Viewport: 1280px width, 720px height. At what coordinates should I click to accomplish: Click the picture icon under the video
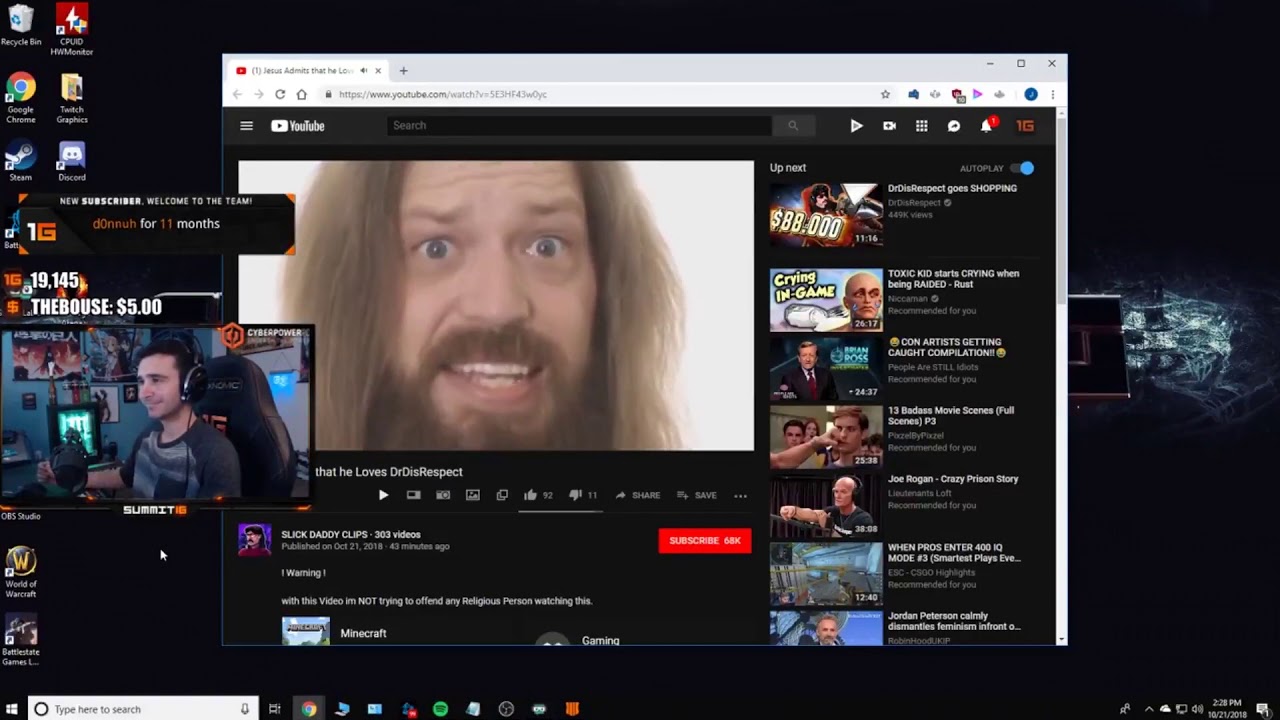tap(473, 495)
